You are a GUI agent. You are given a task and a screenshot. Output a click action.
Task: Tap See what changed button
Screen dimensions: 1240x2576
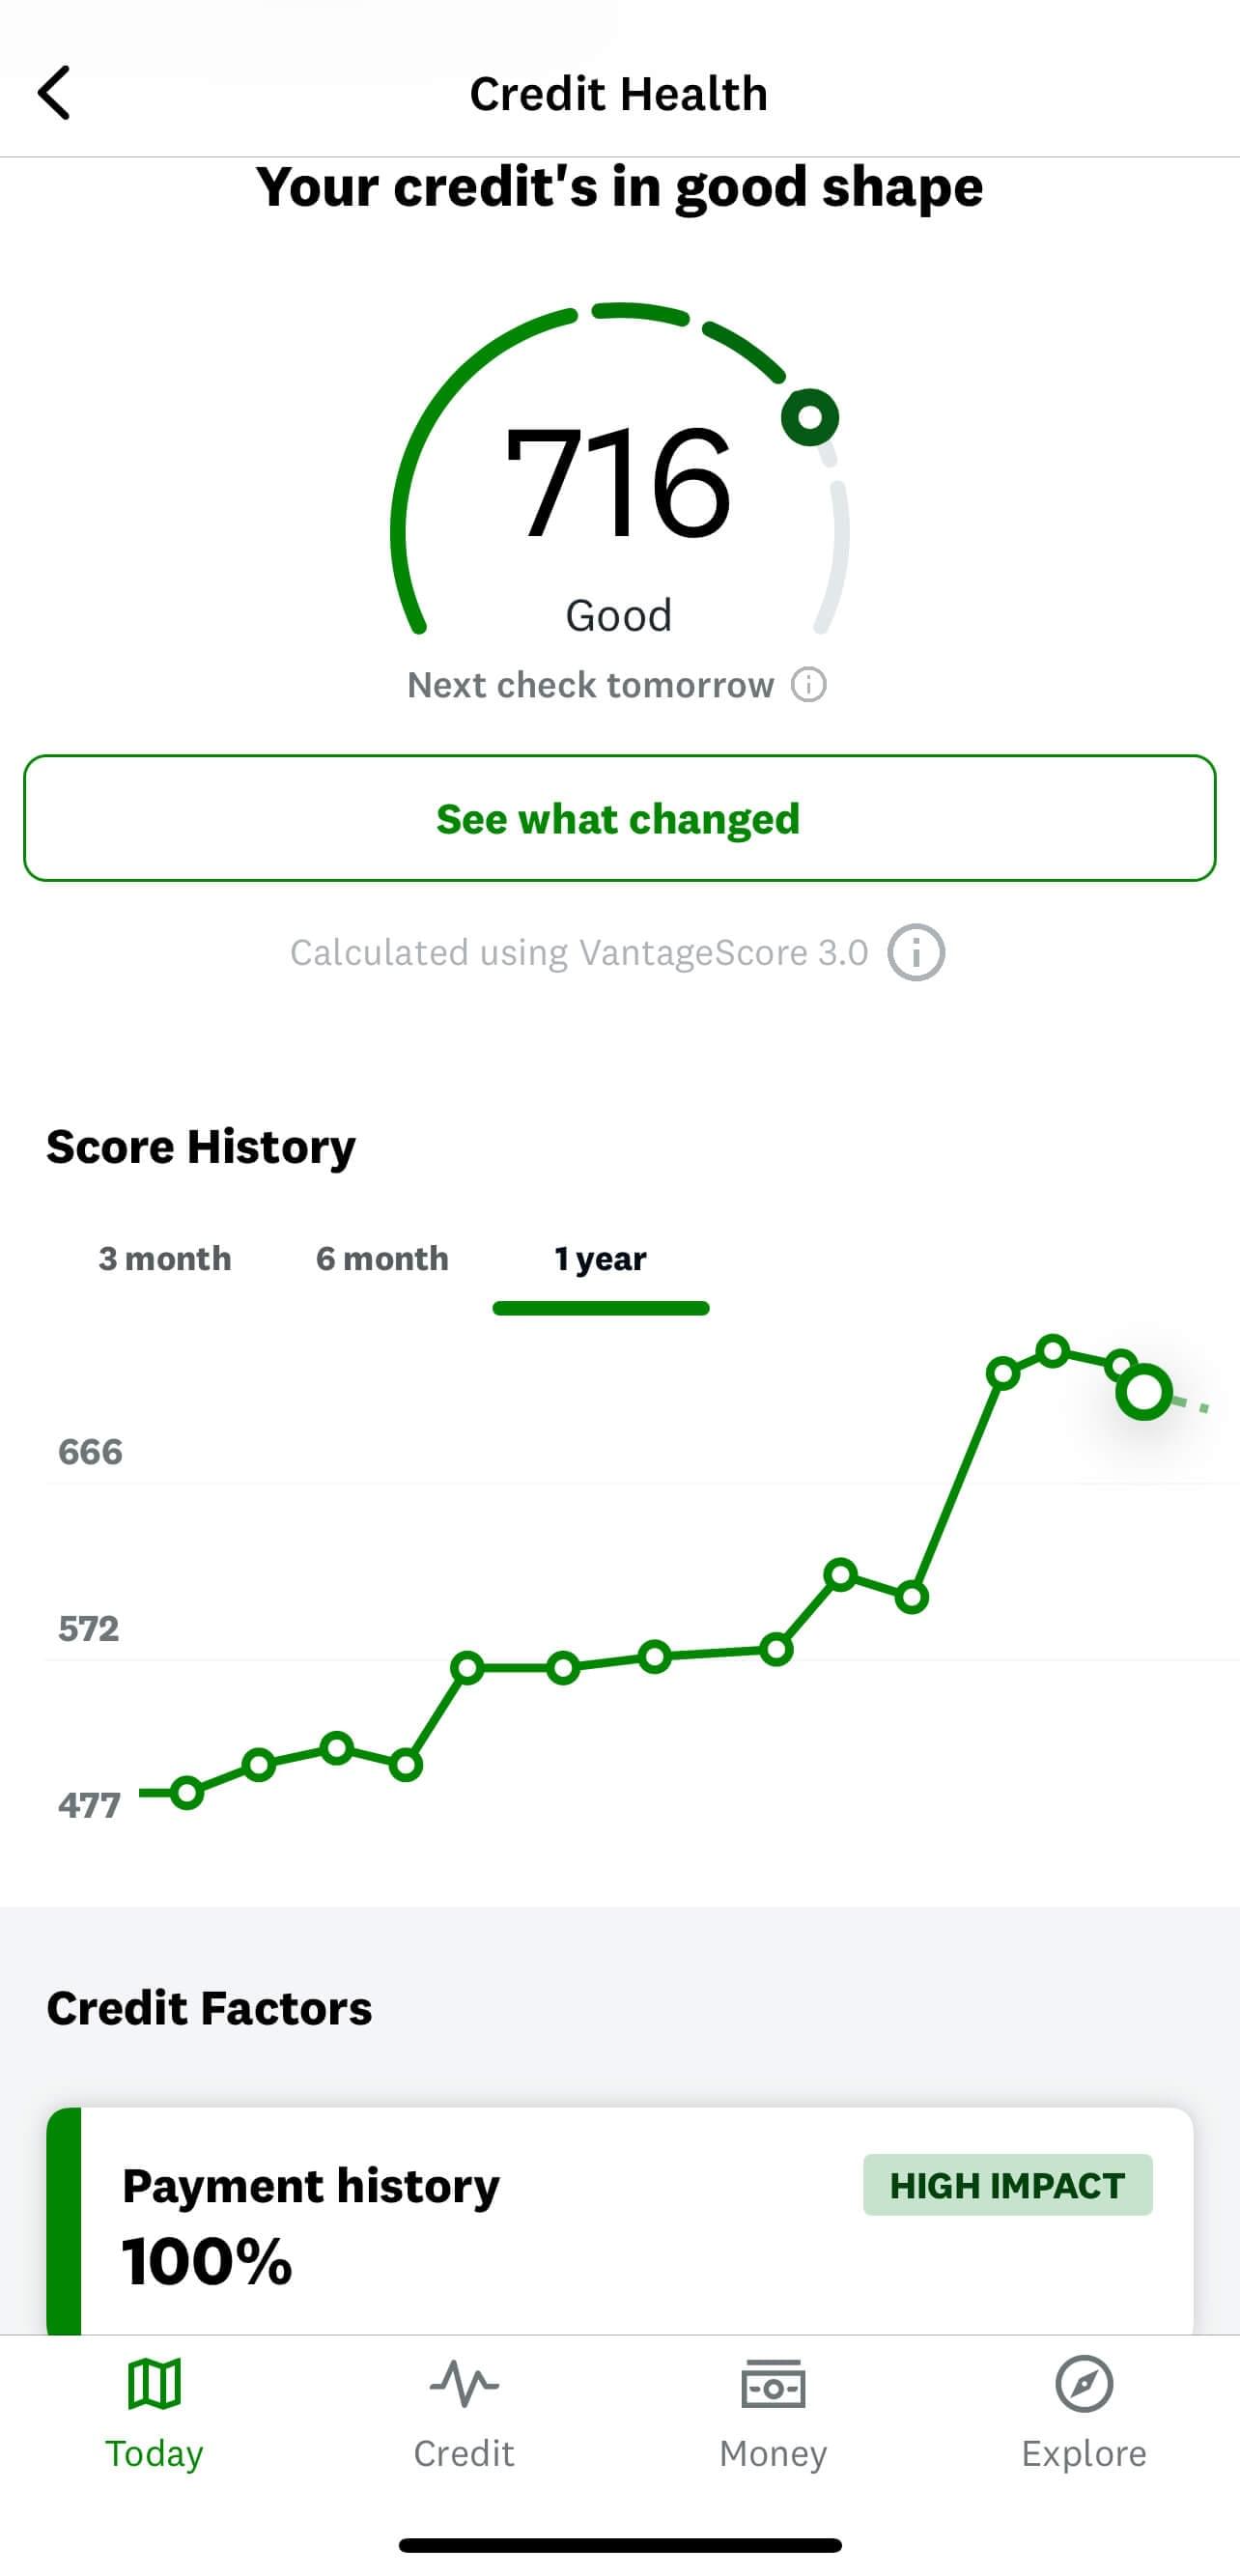(620, 818)
